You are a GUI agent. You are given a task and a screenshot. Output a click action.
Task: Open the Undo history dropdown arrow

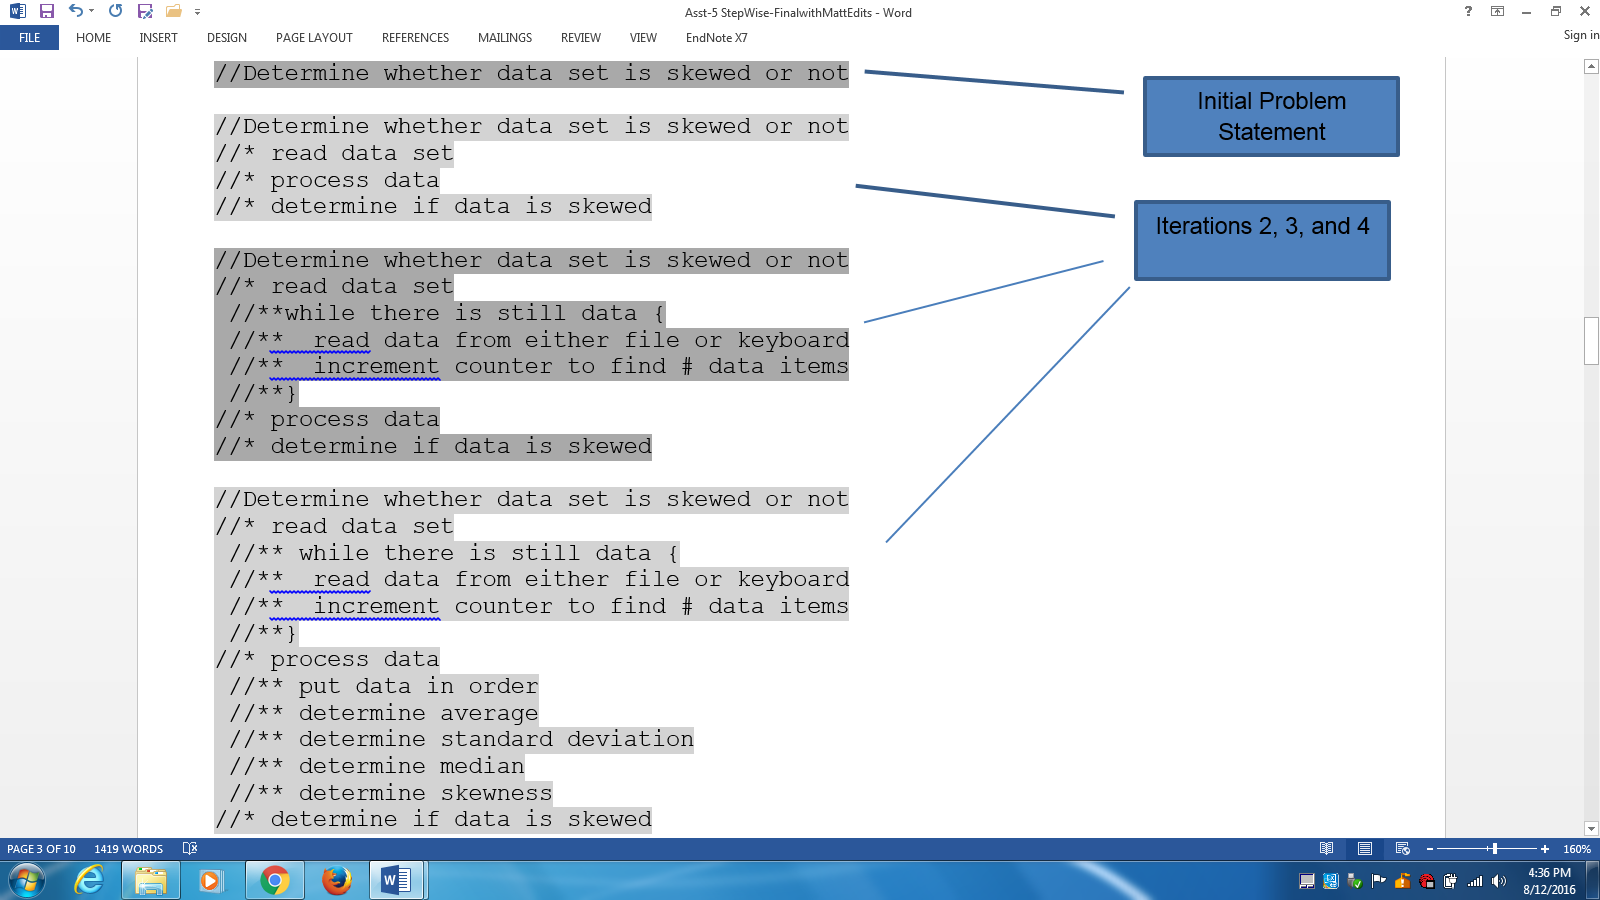tap(91, 12)
